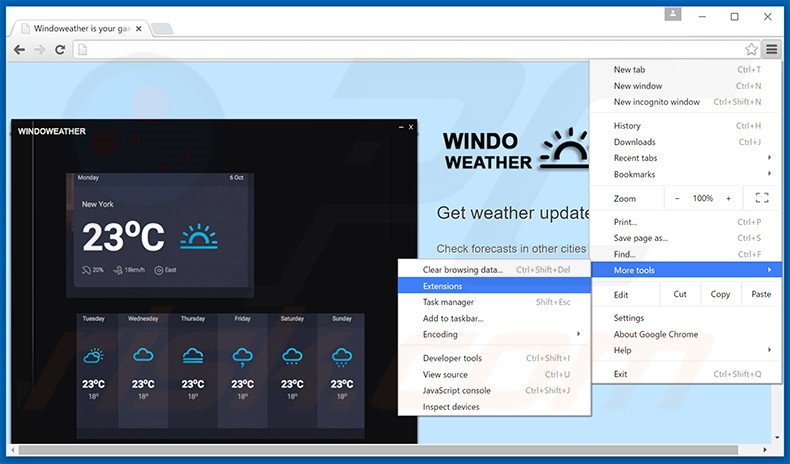This screenshot has width=790, height=464.
Task: Click the scroll down arrow on vertical scrollbar
Action: coord(776,437)
